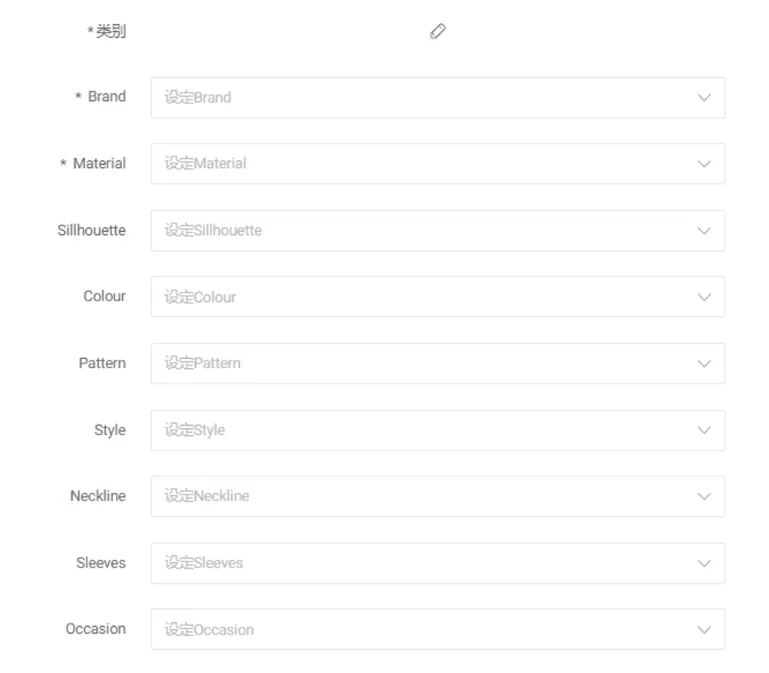Click the chevron arrow in the Pattern field
The width and height of the screenshot is (769, 673).
[704, 364]
